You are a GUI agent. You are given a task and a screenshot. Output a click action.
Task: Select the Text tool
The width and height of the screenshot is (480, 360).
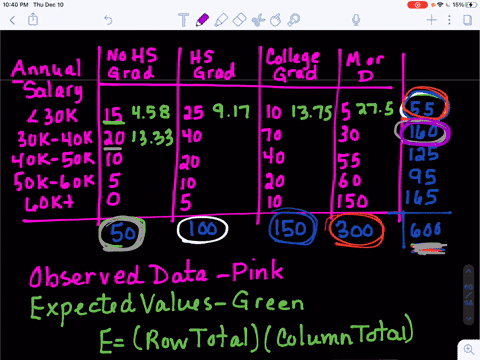pyautogui.click(x=183, y=20)
